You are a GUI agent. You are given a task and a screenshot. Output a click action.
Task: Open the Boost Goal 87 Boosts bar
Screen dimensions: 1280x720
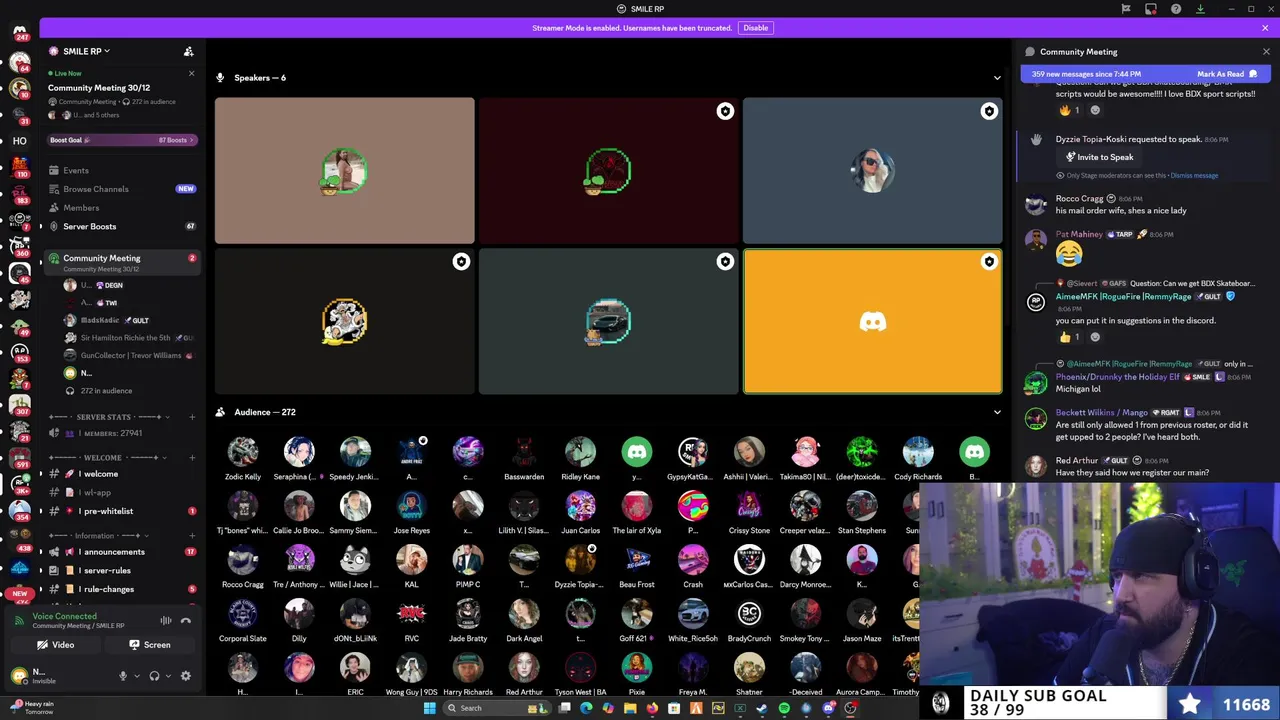[x=122, y=140]
